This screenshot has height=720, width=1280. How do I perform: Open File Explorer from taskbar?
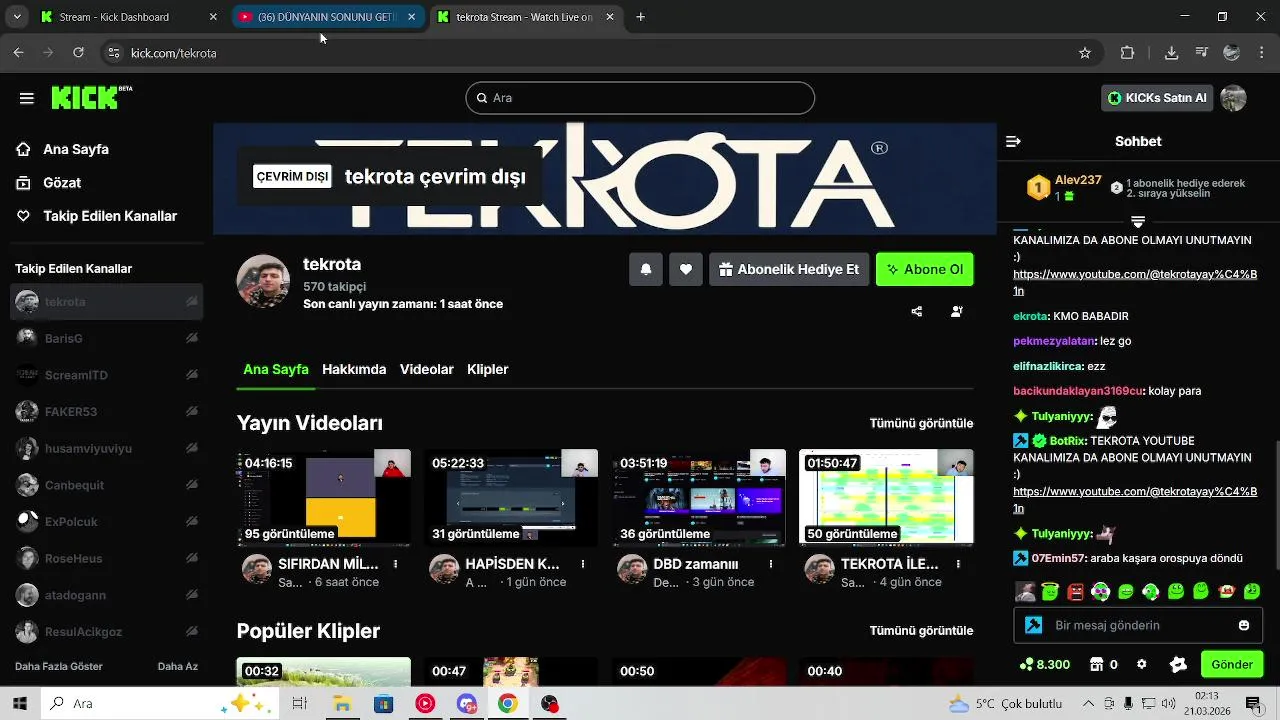click(341, 703)
